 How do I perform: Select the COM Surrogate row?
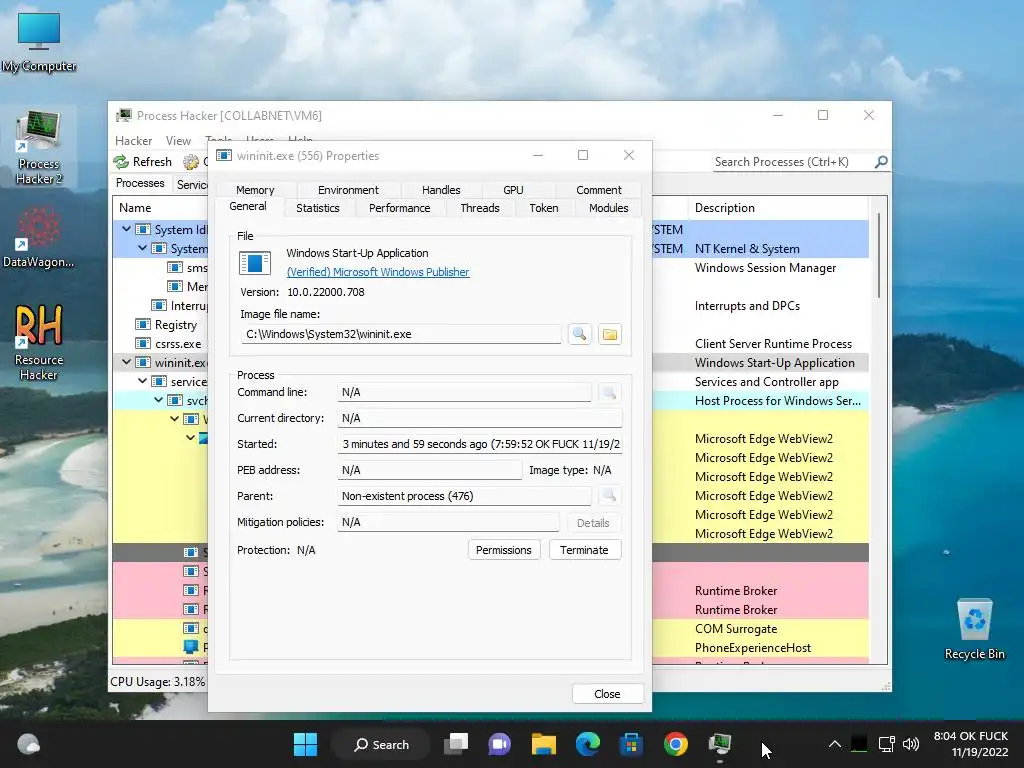tap(736, 629)
